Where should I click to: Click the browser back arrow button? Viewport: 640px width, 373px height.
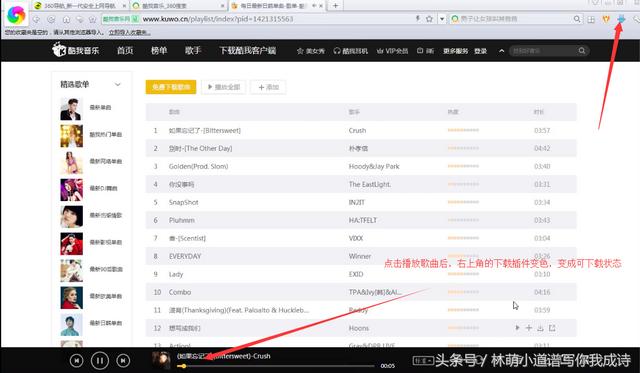click(x=36, y=19)
